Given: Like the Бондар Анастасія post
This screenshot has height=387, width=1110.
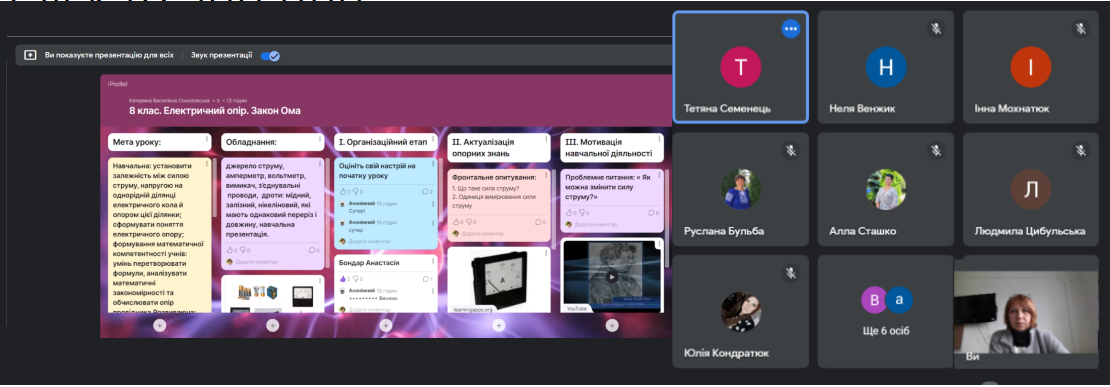Looking at the screenshot, I should click(x=343, y=279).
